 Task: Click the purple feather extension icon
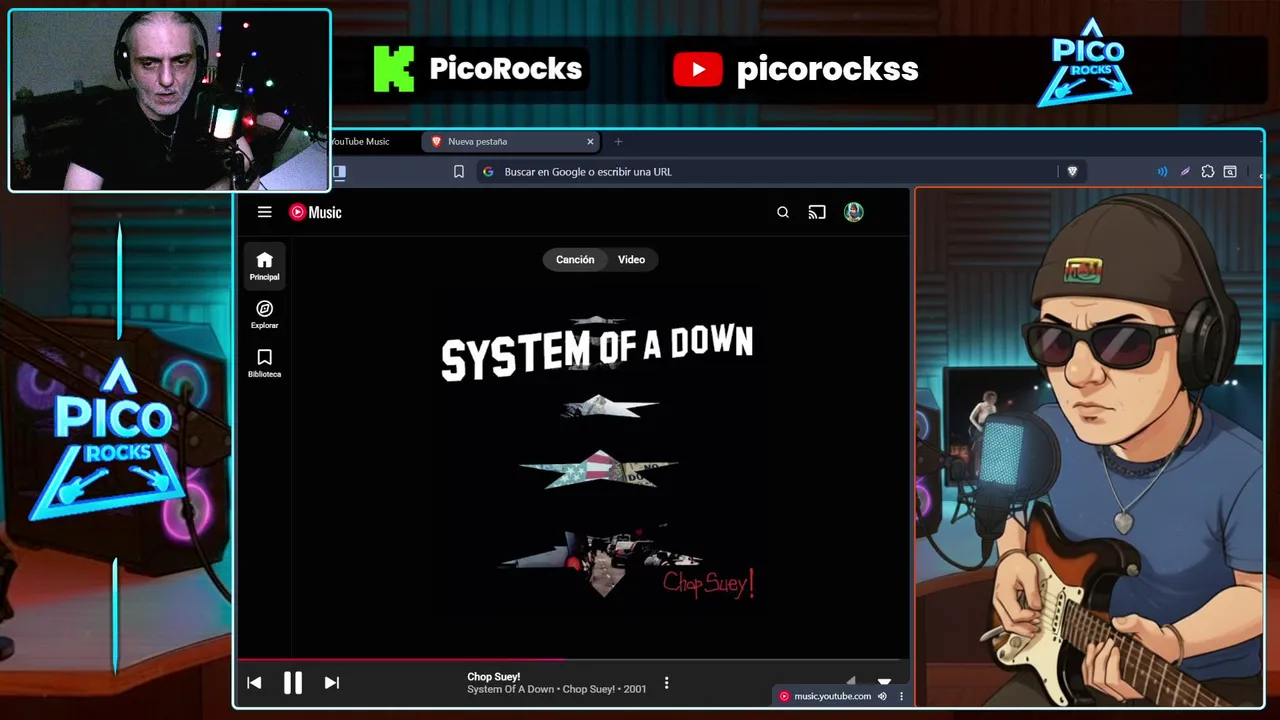1185,172
